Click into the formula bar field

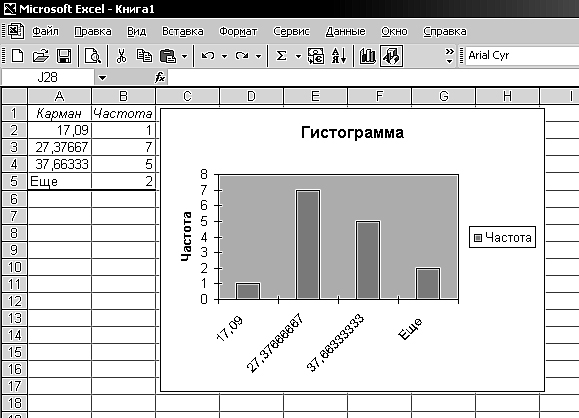pos(373,78)
